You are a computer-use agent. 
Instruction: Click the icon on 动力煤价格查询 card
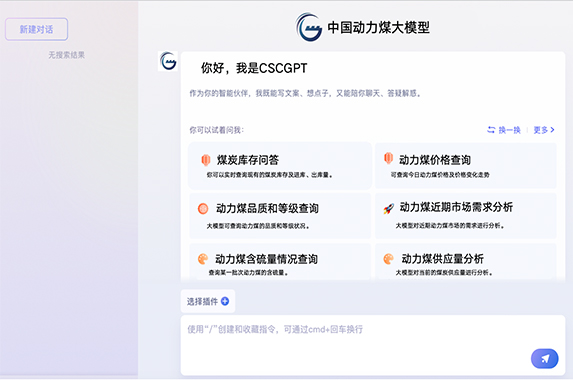click(388, 158)
